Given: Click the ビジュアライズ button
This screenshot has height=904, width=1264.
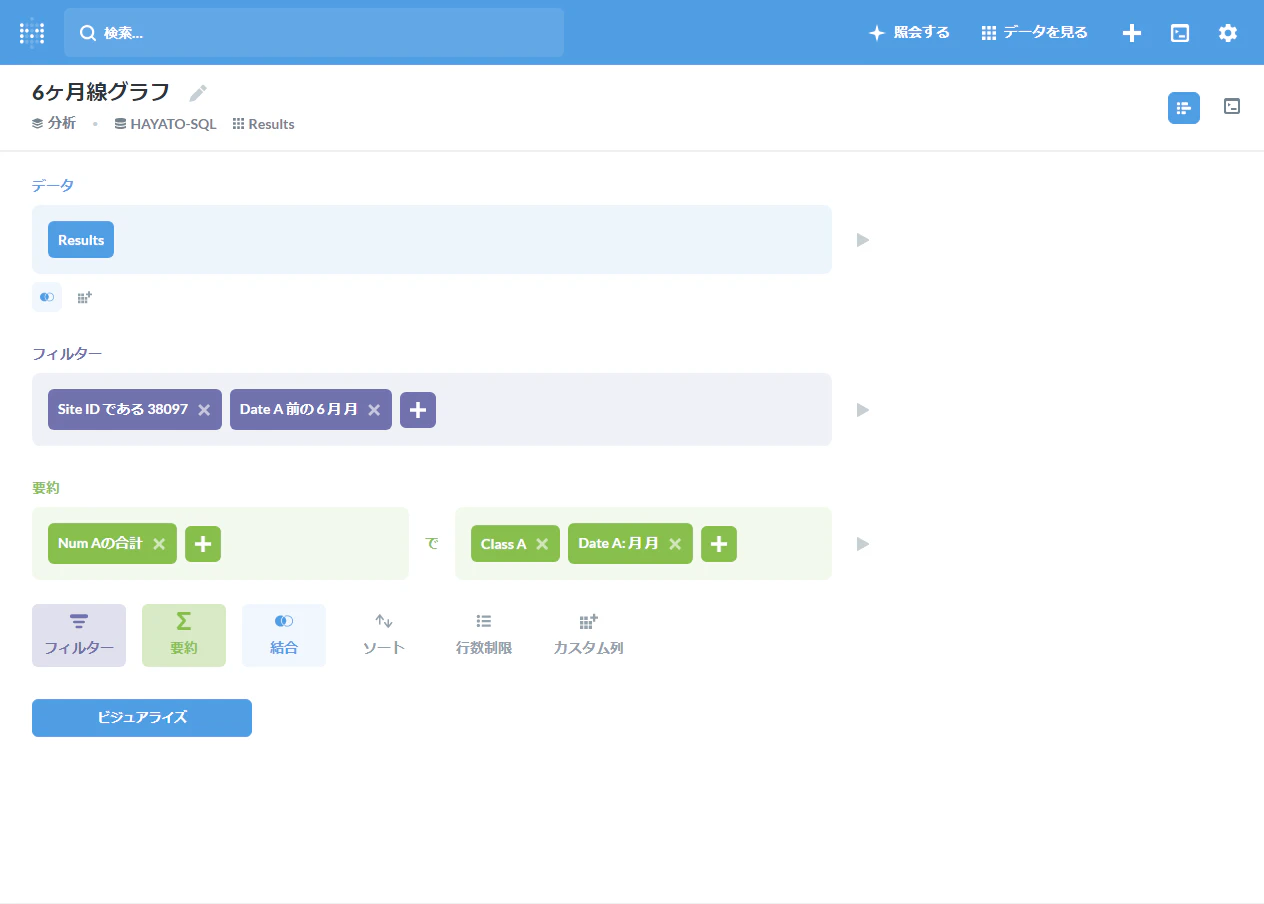Looking at the screenshot, I should click(x=142, y=718).
